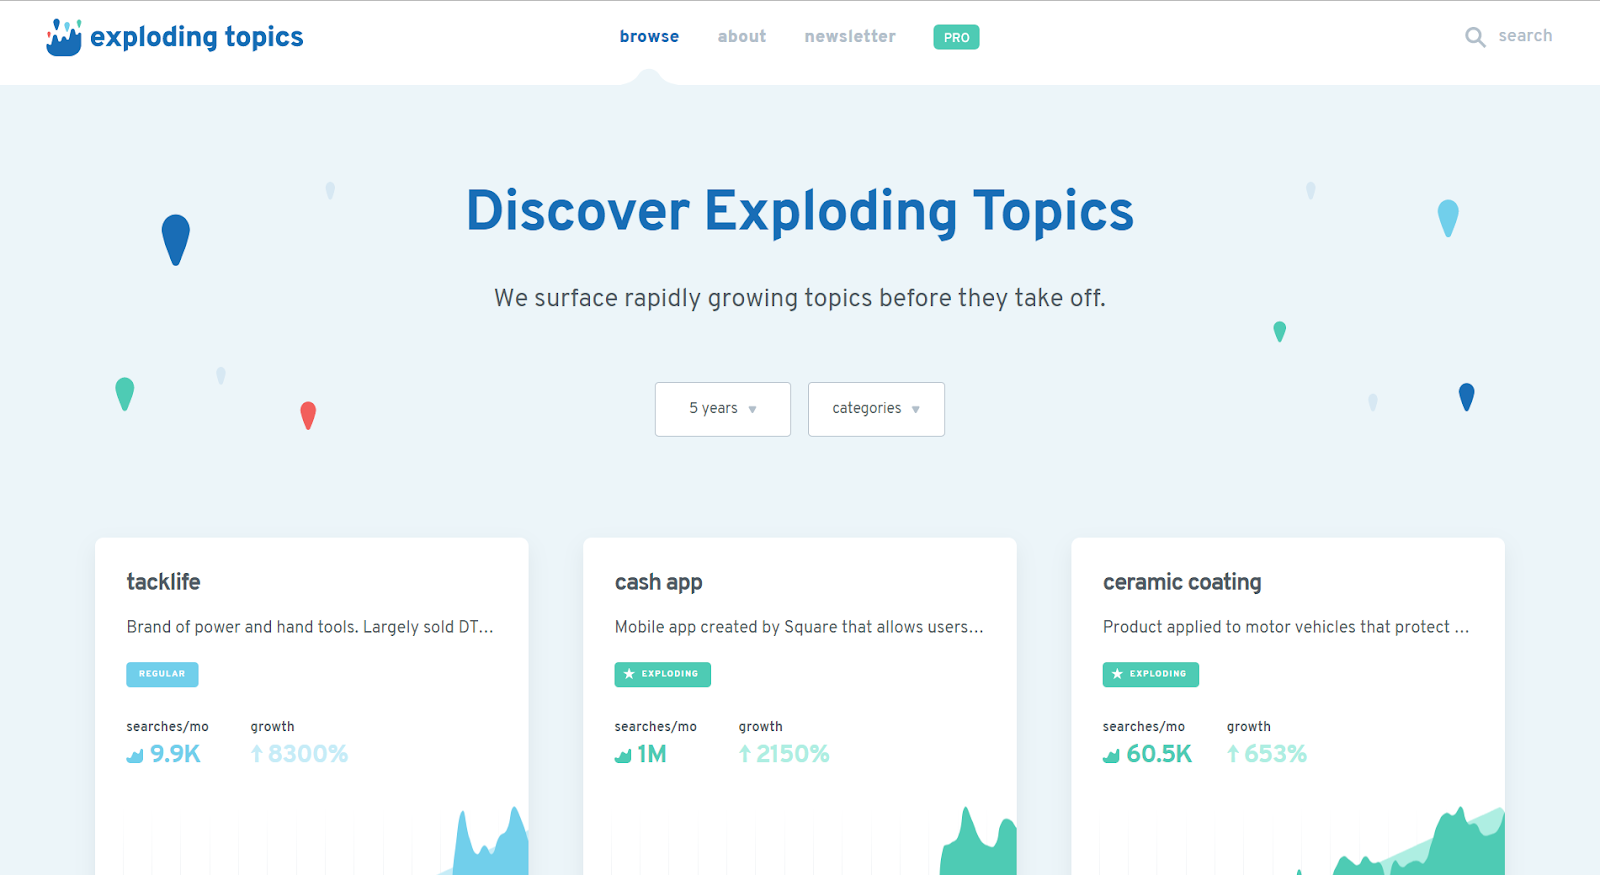Viewport: 1600px width, 875px height.
Task: Click the PRO badge button
Action: coord(956,37)
